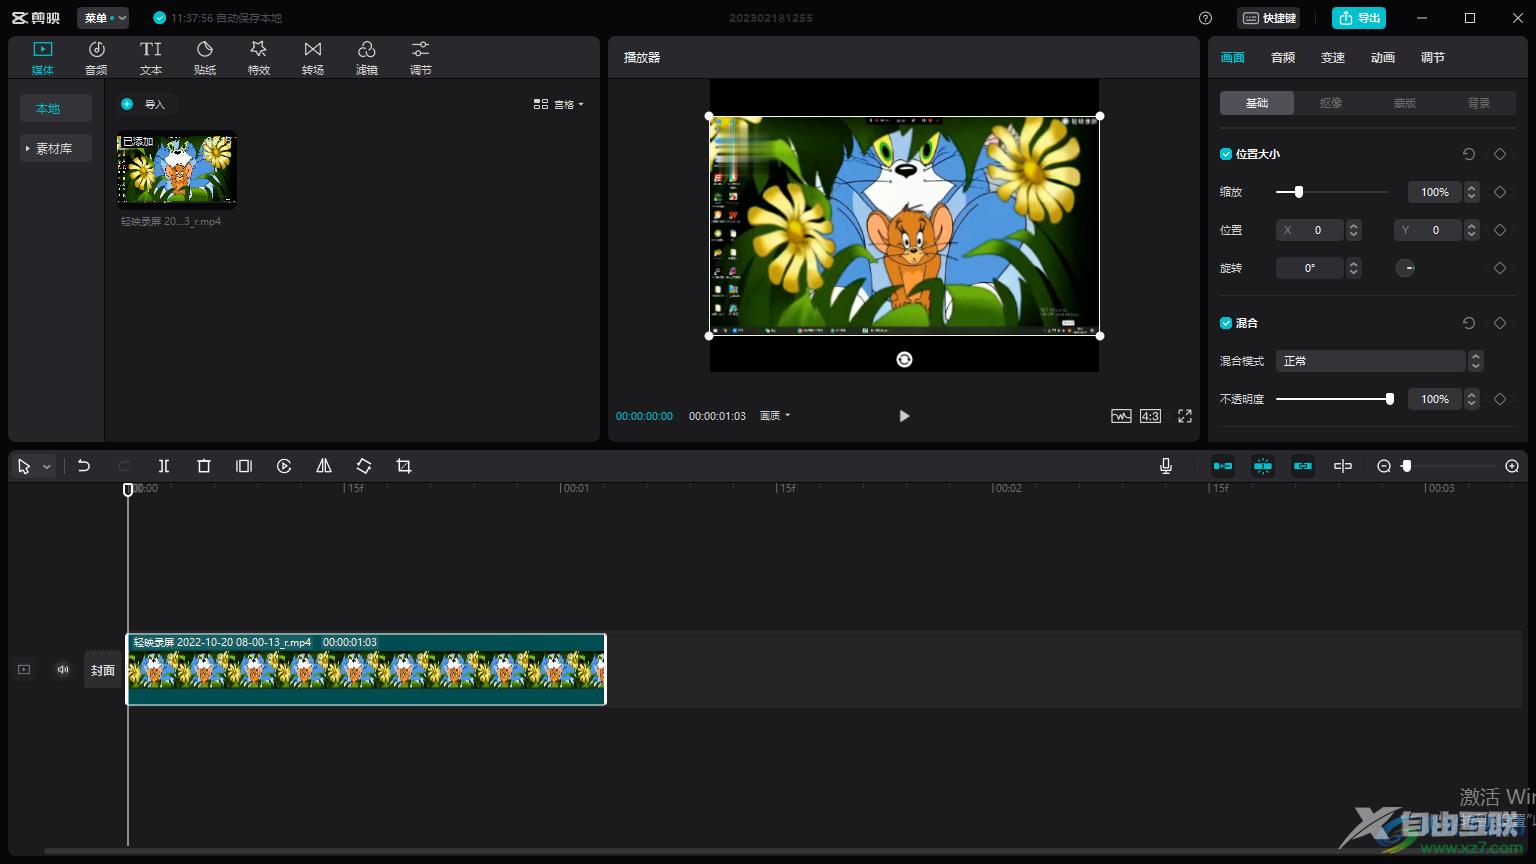Click the fullscreen preview icon
1536x864 pixels.
click(1185, 416)
